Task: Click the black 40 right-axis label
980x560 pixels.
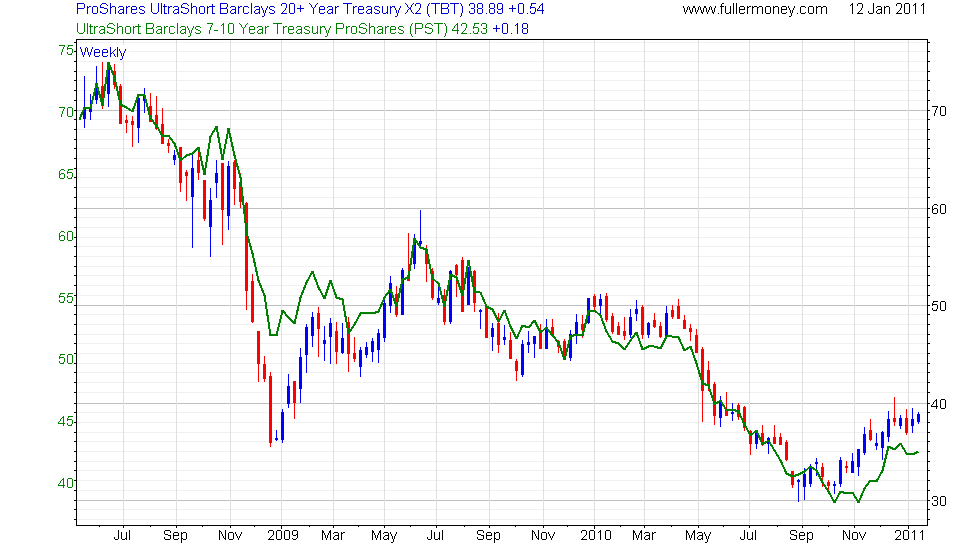Action: (x=939, y=404)
